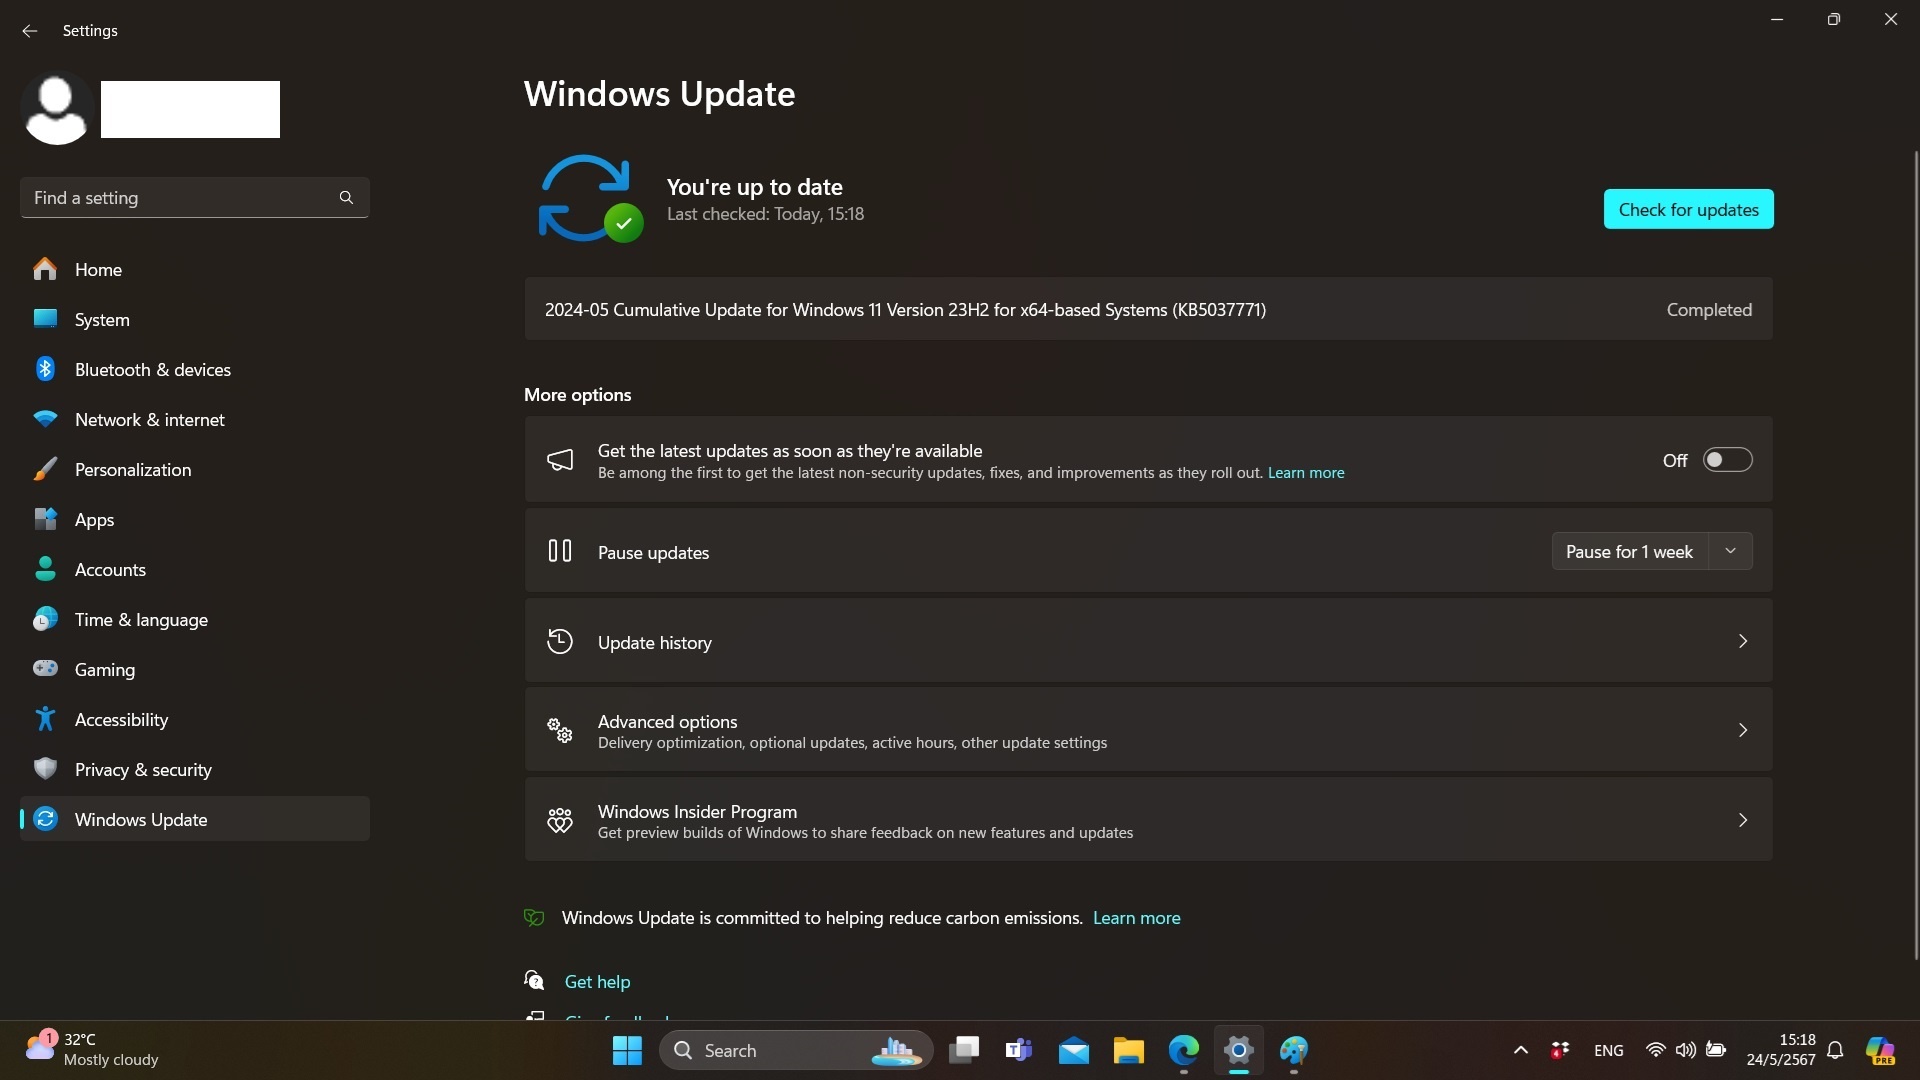Click Pause for 1 week button
The image size is (1920, 1080).
(x=1629, y=551)
